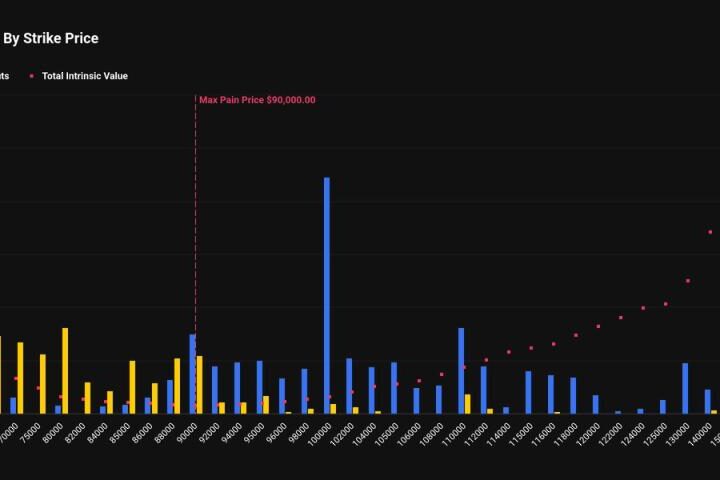Toggle the partially visible Puts legend label
720x480 pixels.
(4, 76)
